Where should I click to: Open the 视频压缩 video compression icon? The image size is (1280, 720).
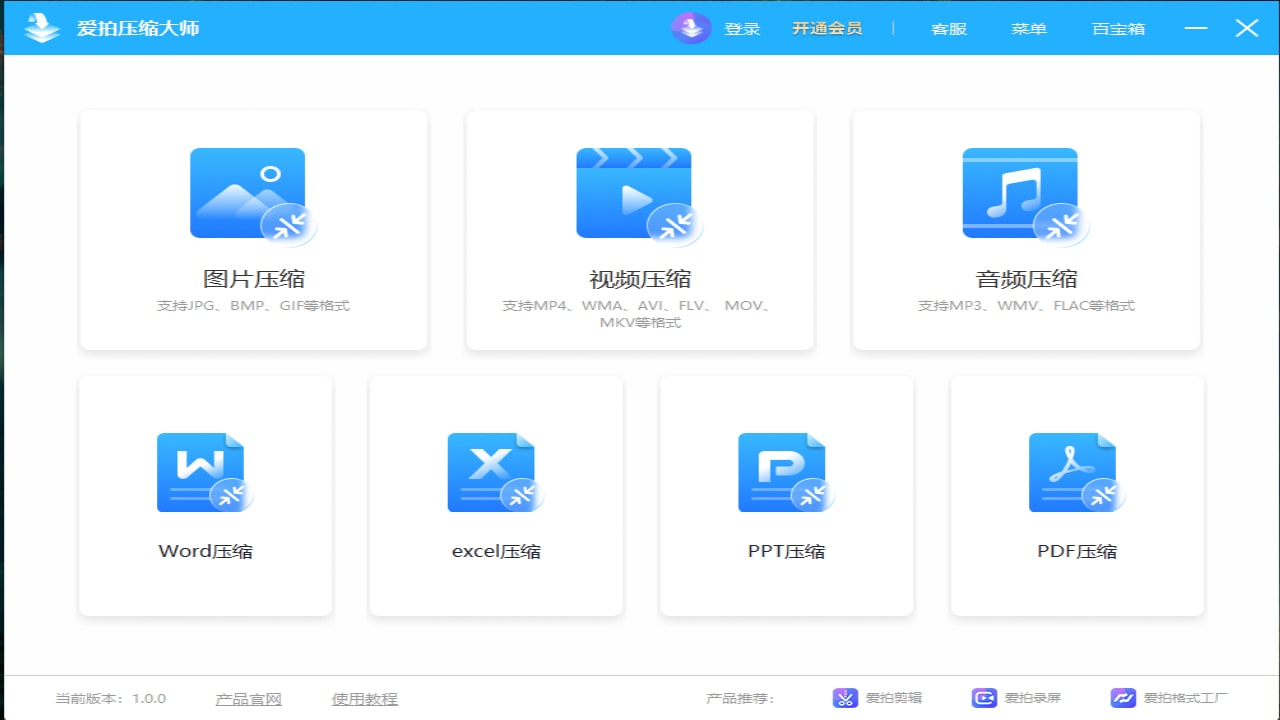[639, 196]
